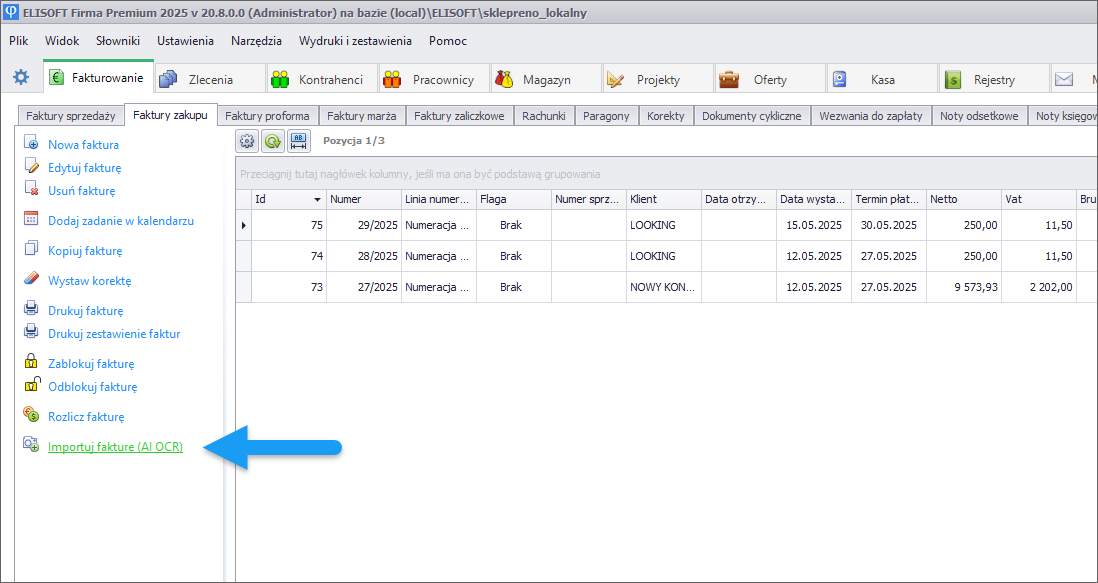Screen dimensions: 1098x583
Task: Click the Nowa faktura link
Action: [x=83, y=145]
